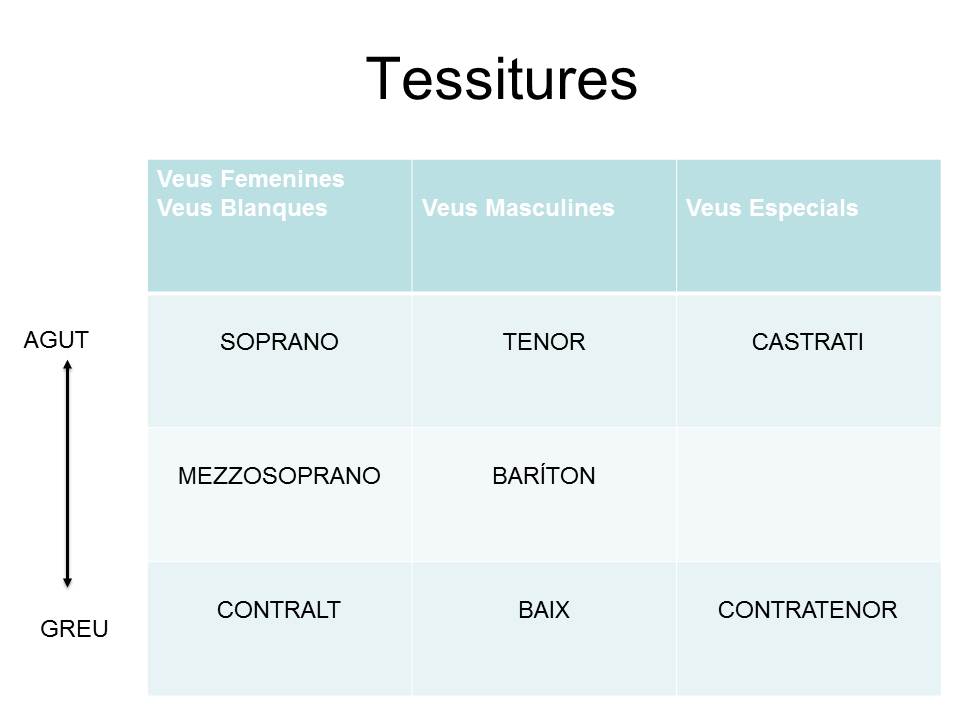Viewport: 960px width, 720px height.
Task: Click the GREU label
Action: [x=74, y=629]
